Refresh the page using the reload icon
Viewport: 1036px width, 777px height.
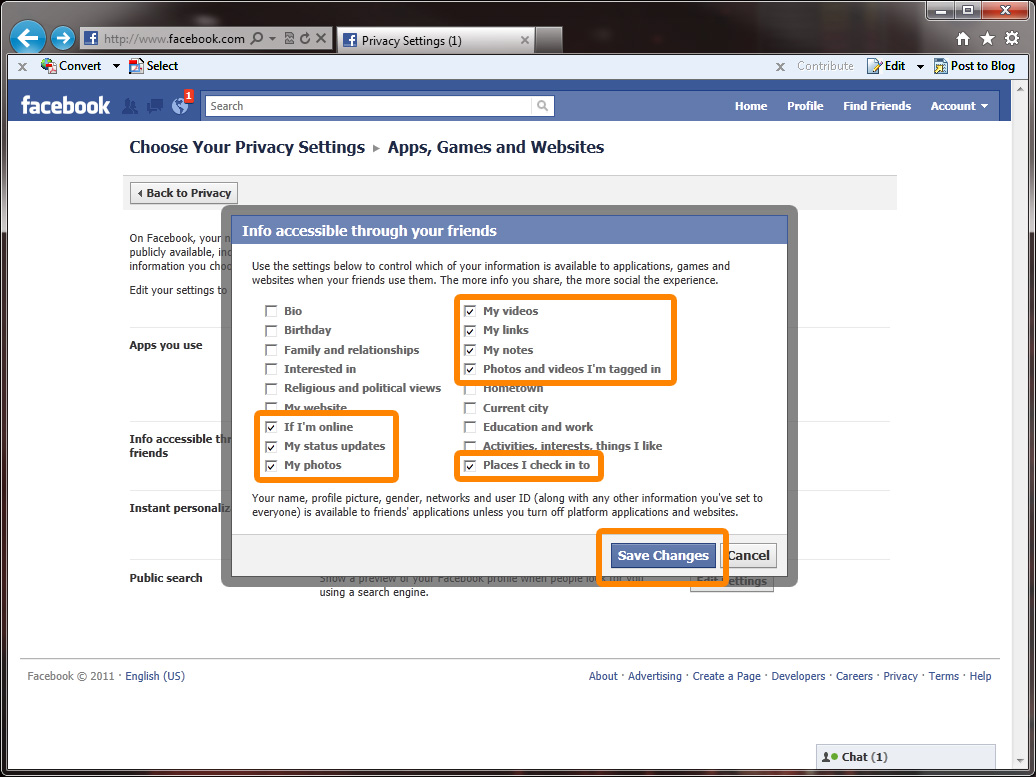point(305,39)
